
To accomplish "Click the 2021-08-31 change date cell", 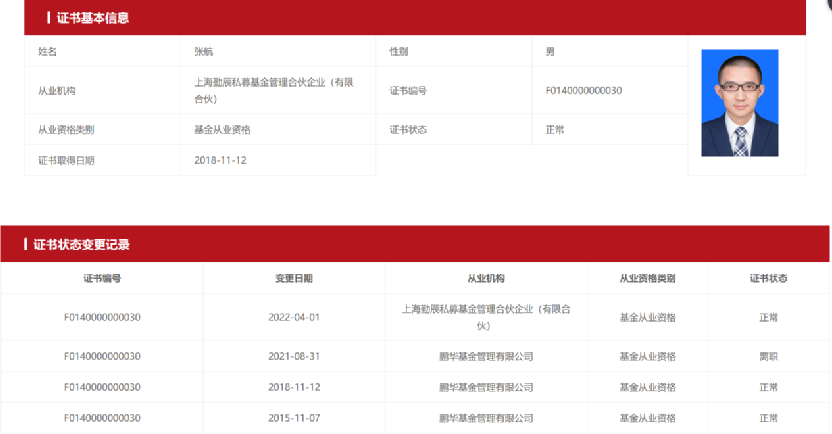I will pyautogui.click(x=293, y=356).
